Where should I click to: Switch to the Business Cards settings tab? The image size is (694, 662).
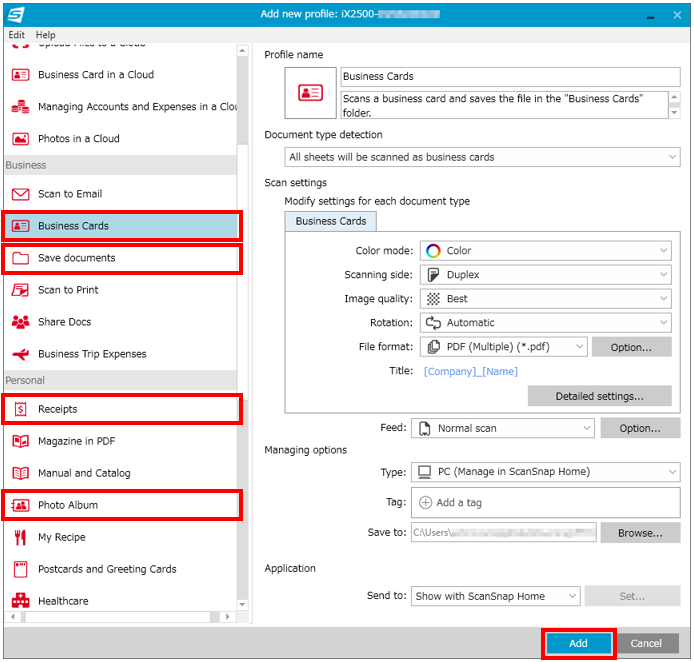click(x=331, y=221)
